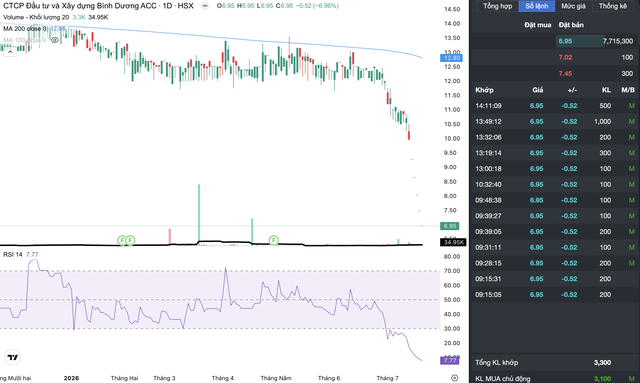This screenshot has height=383, width=640.
Task: Select the 14:11:09 trade row
Action: (x=554, y=106)
